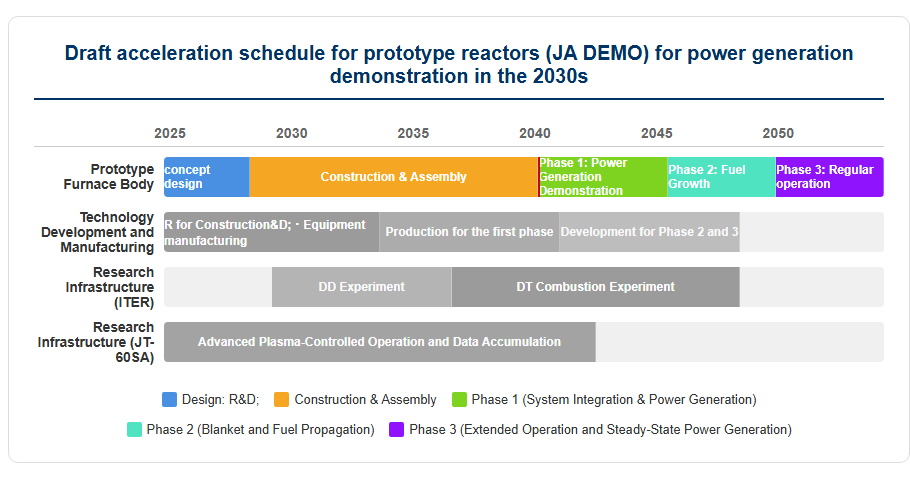Click the DT Combustion Experiment bar
Viewport: 910px width, 479px height.
[x=595, y=287]
